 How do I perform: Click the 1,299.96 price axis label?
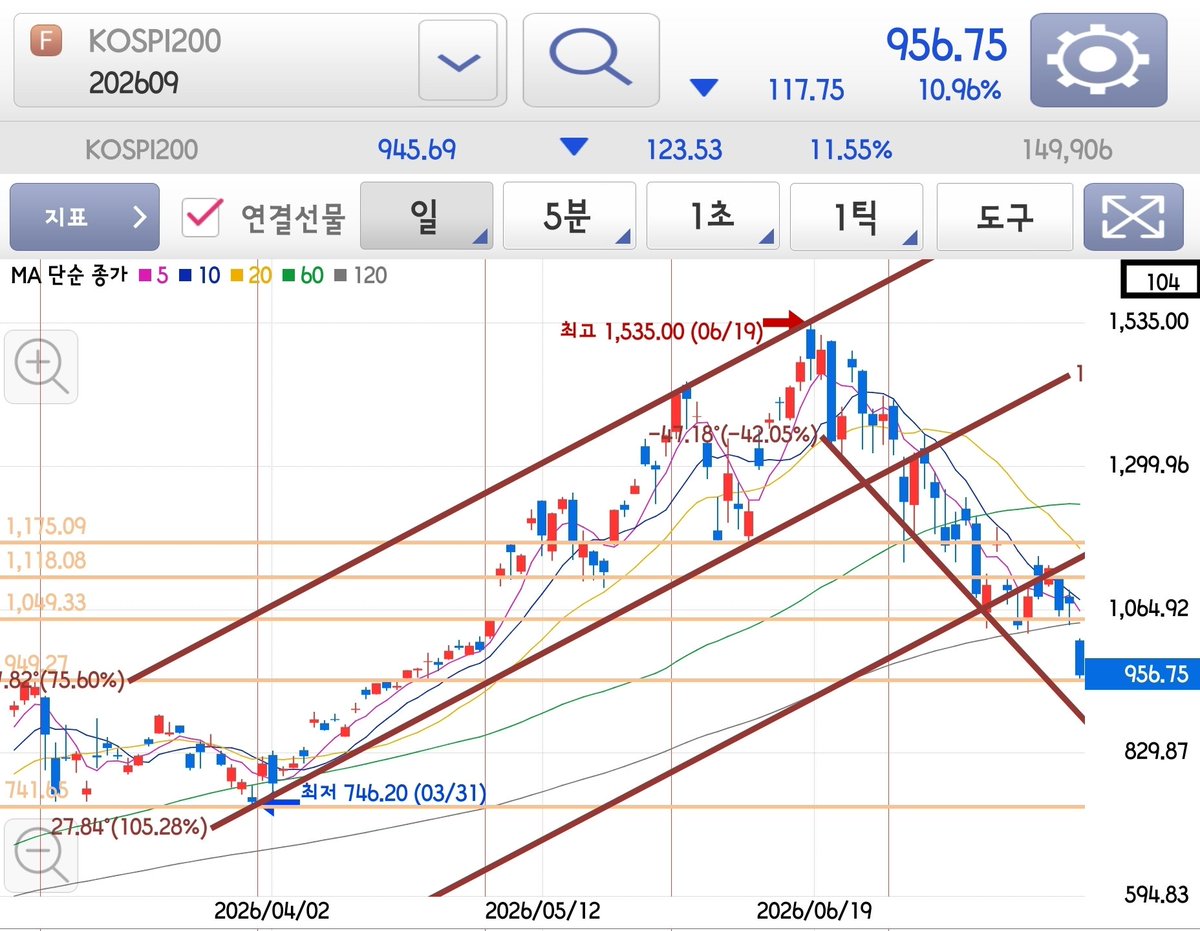coord(1148,464)
